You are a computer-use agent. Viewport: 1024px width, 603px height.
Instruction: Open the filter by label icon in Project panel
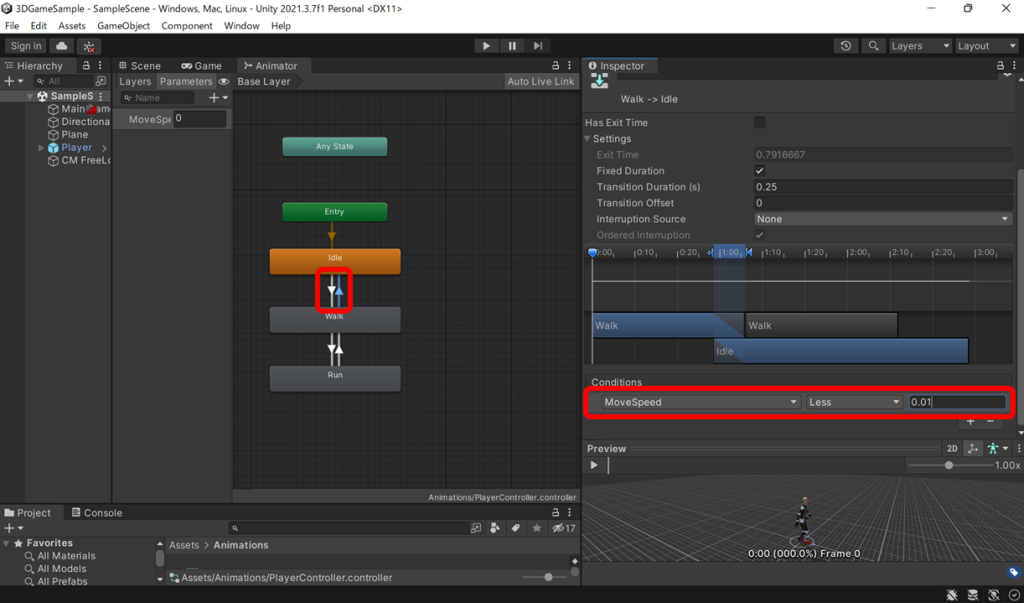(516, 527)
